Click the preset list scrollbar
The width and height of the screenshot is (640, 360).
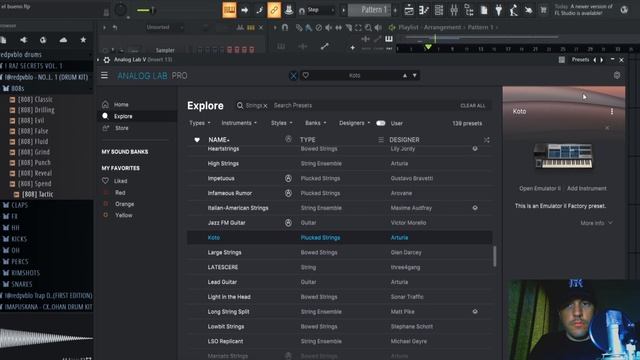point(495,256)
